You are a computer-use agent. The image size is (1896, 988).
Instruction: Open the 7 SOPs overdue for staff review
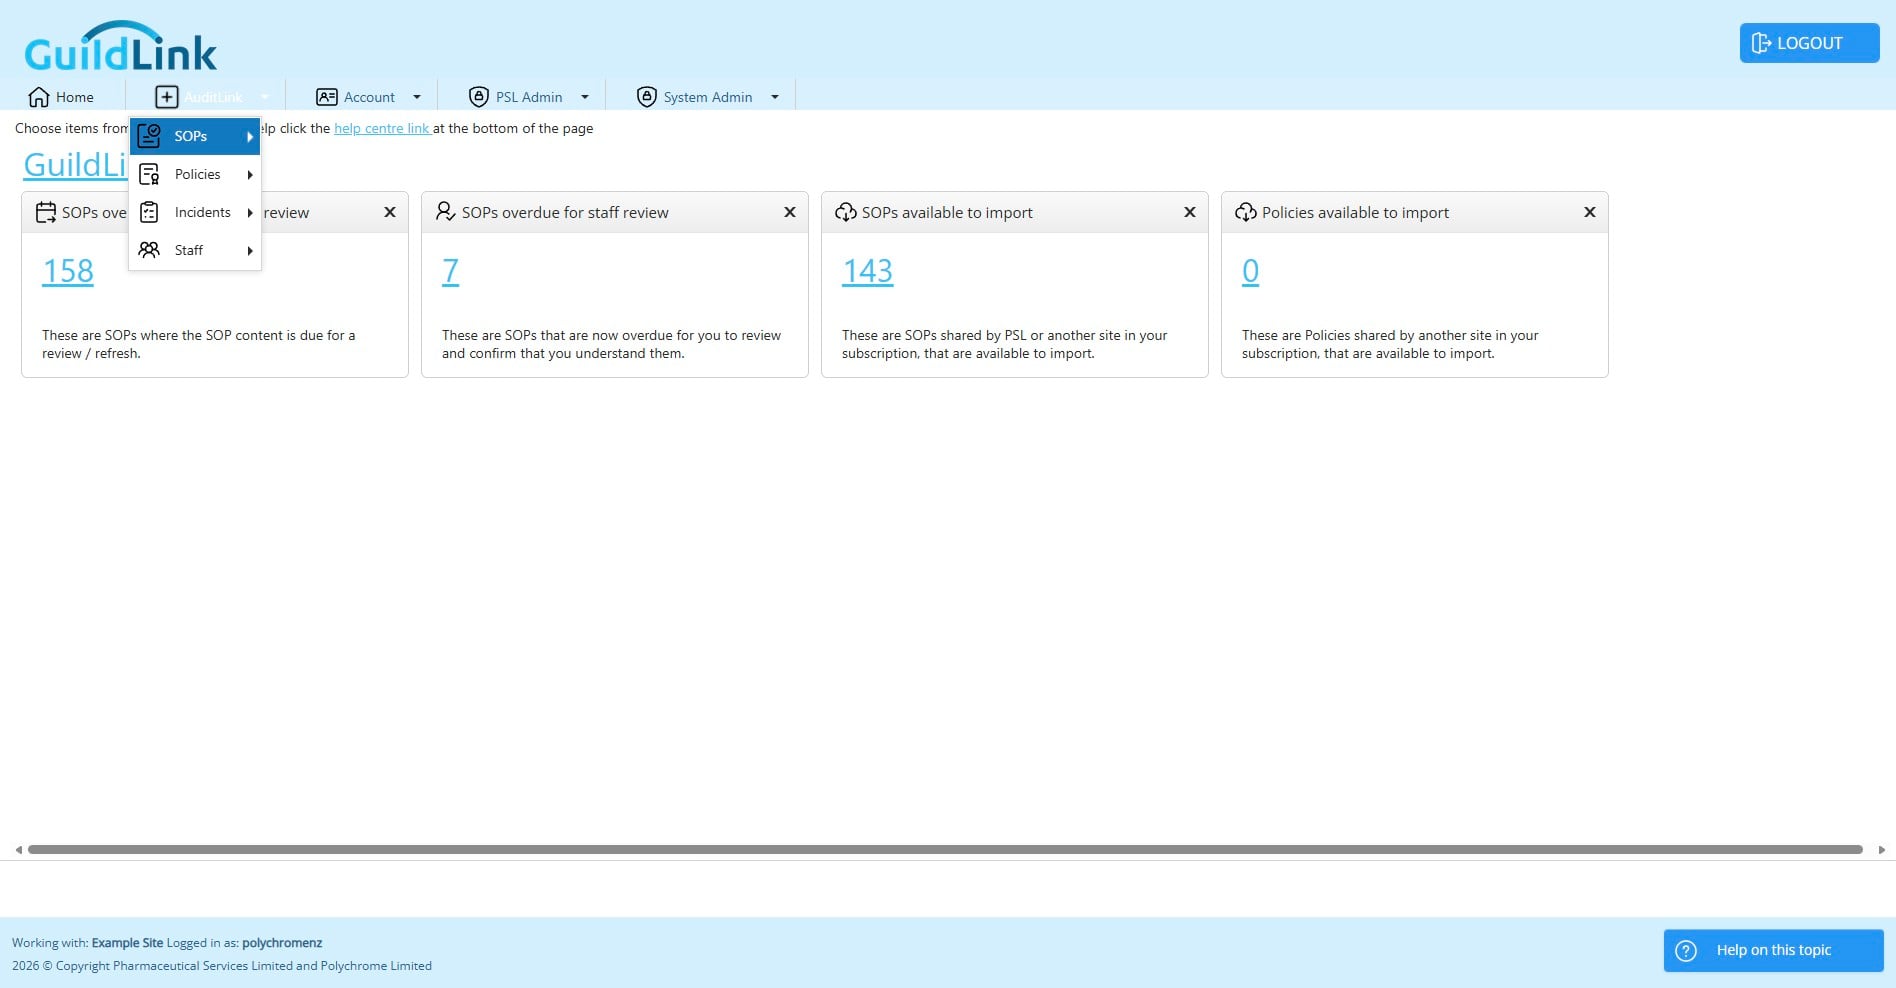pos(451,271)
